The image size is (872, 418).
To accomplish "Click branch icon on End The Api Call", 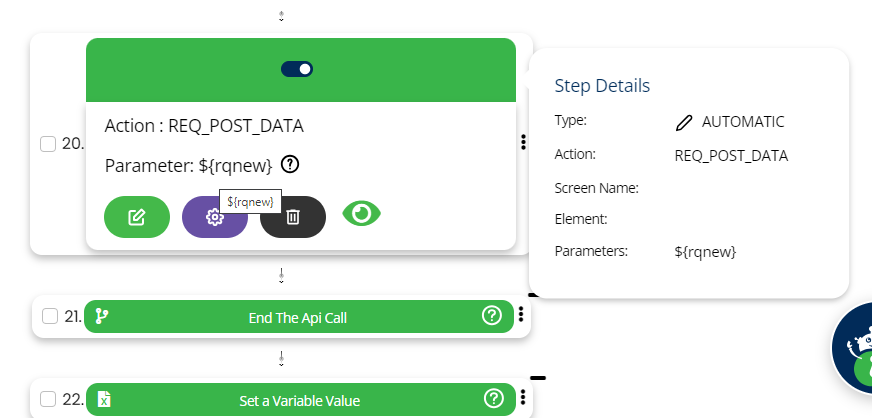I will (x=101, y=317).
